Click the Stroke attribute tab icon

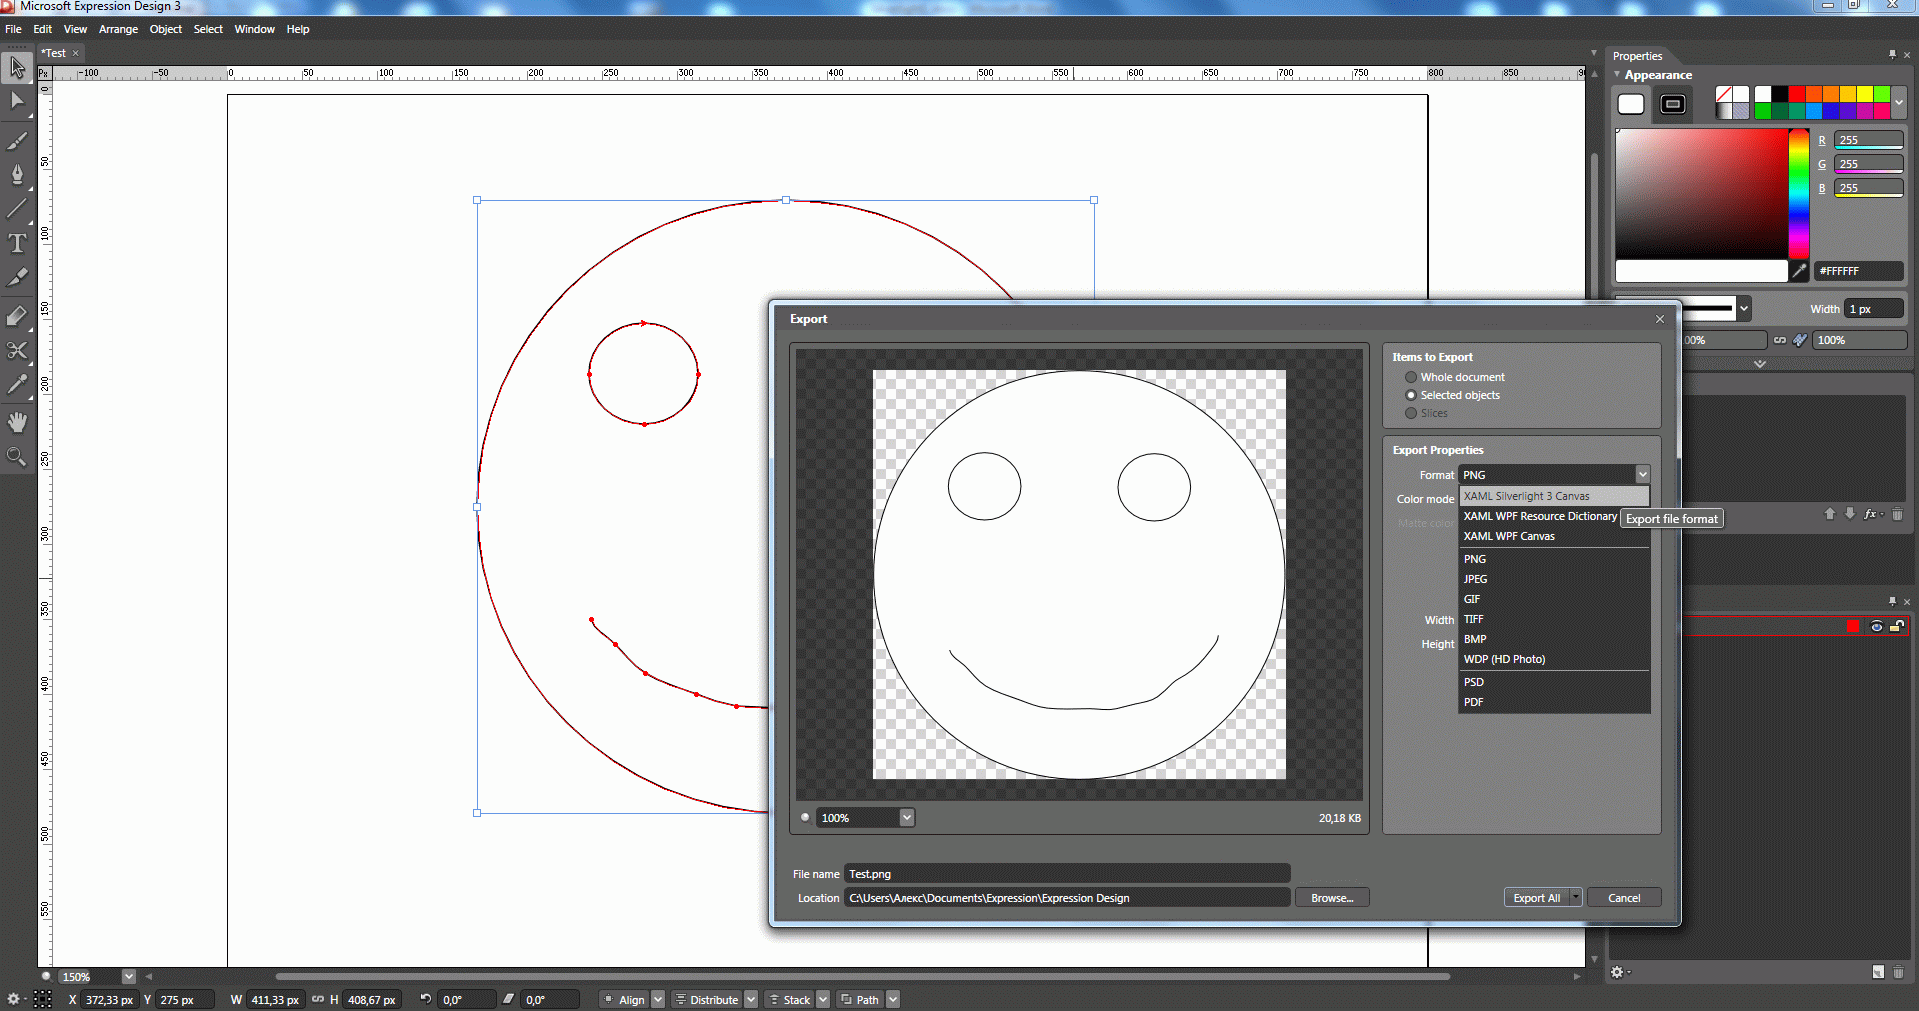1673,104
